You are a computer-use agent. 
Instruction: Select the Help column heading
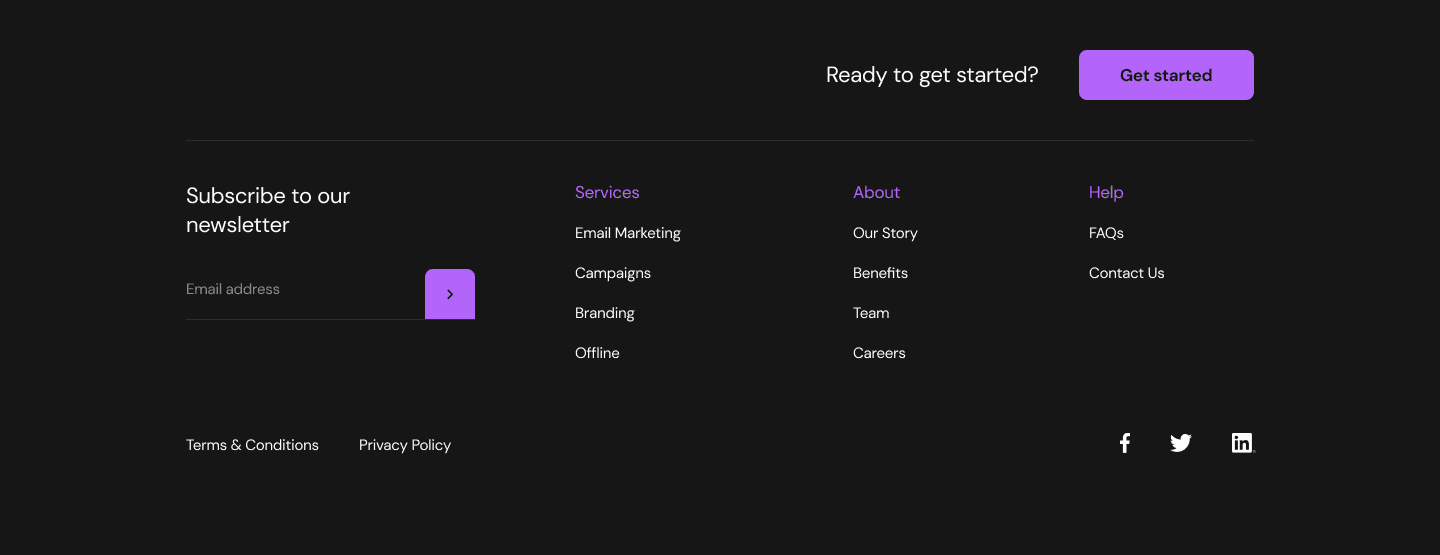point(1106,192)
